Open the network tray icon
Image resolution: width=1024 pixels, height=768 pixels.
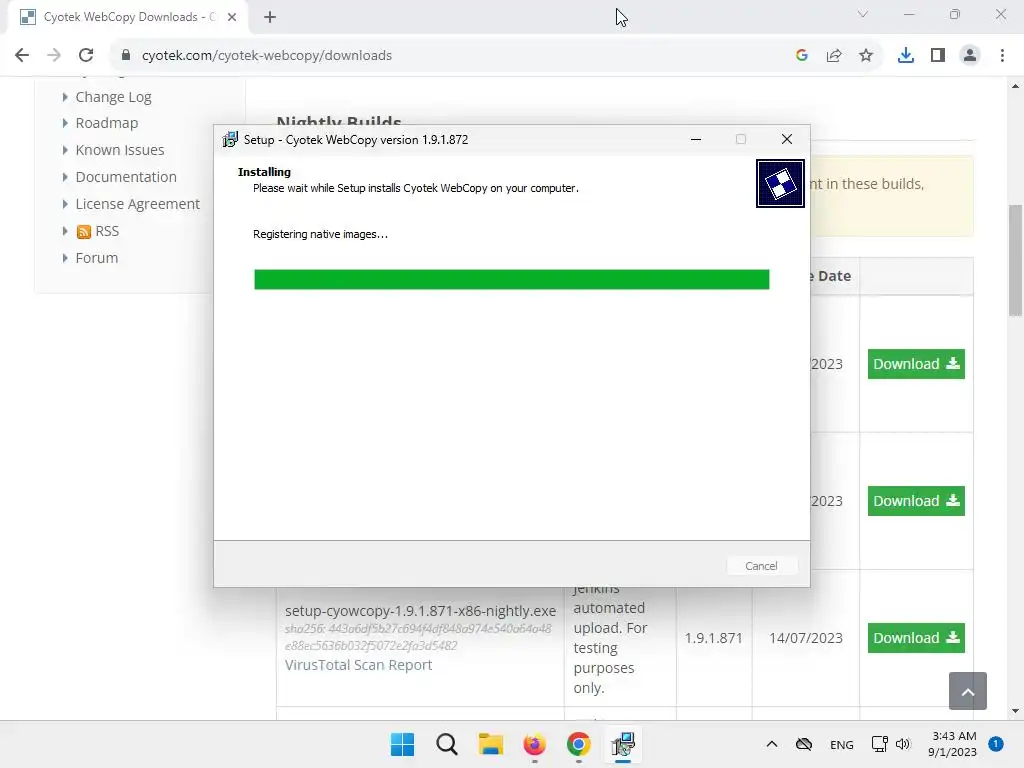tap(880, 744)
